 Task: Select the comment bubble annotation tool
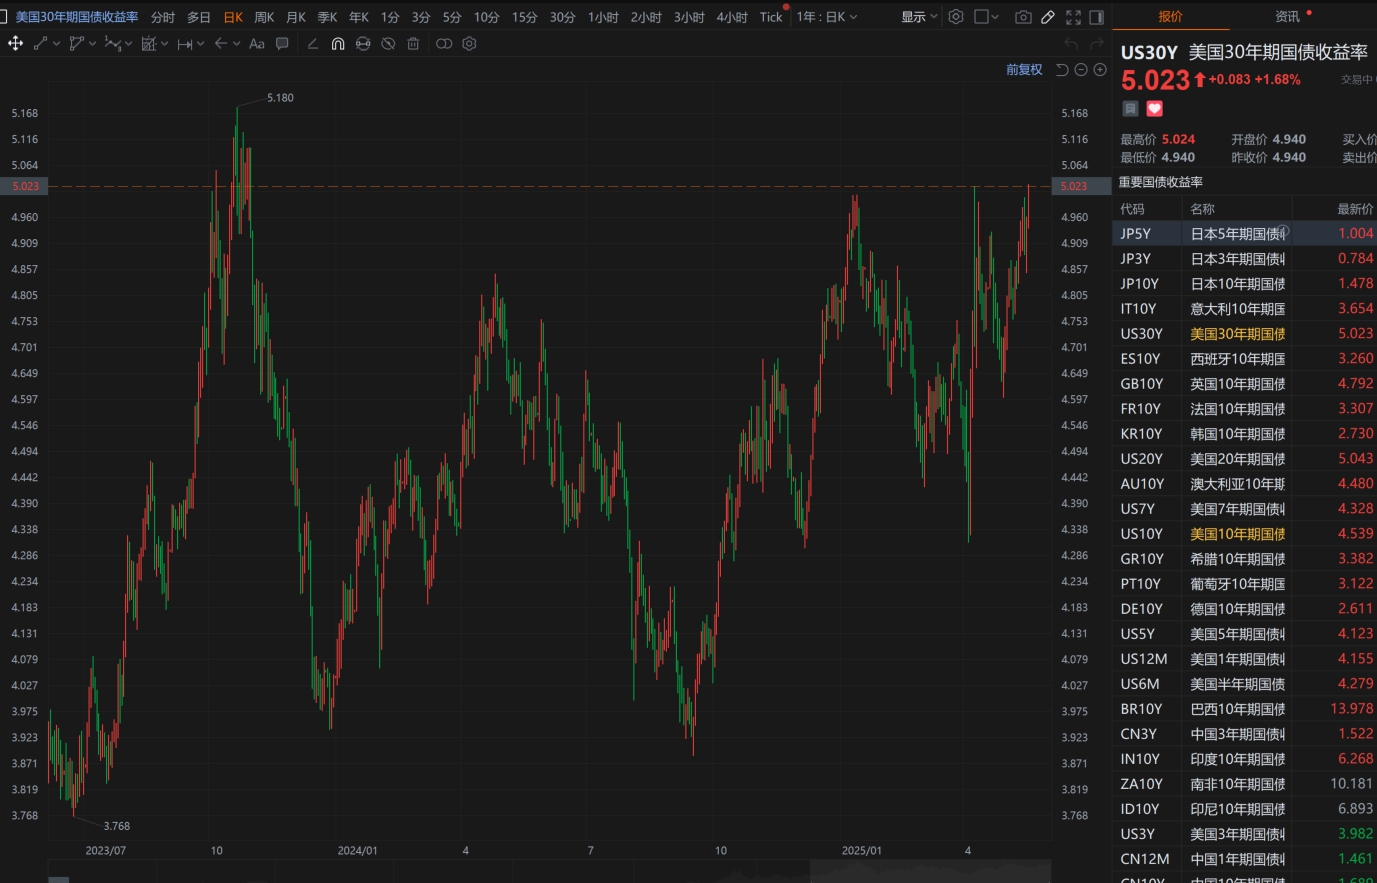tap(282, 44)
